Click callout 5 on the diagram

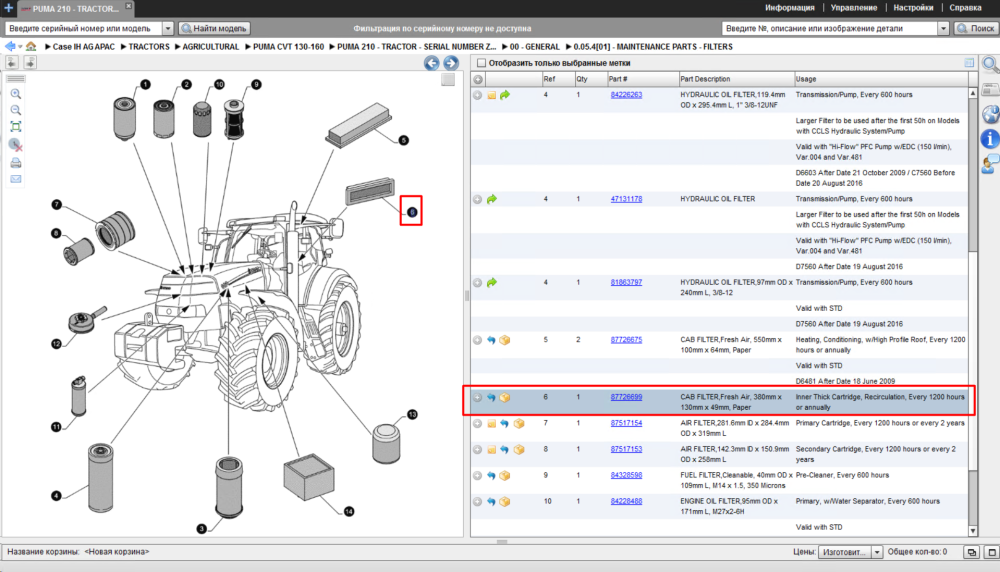pyautogui.click(x=404, y=140)
